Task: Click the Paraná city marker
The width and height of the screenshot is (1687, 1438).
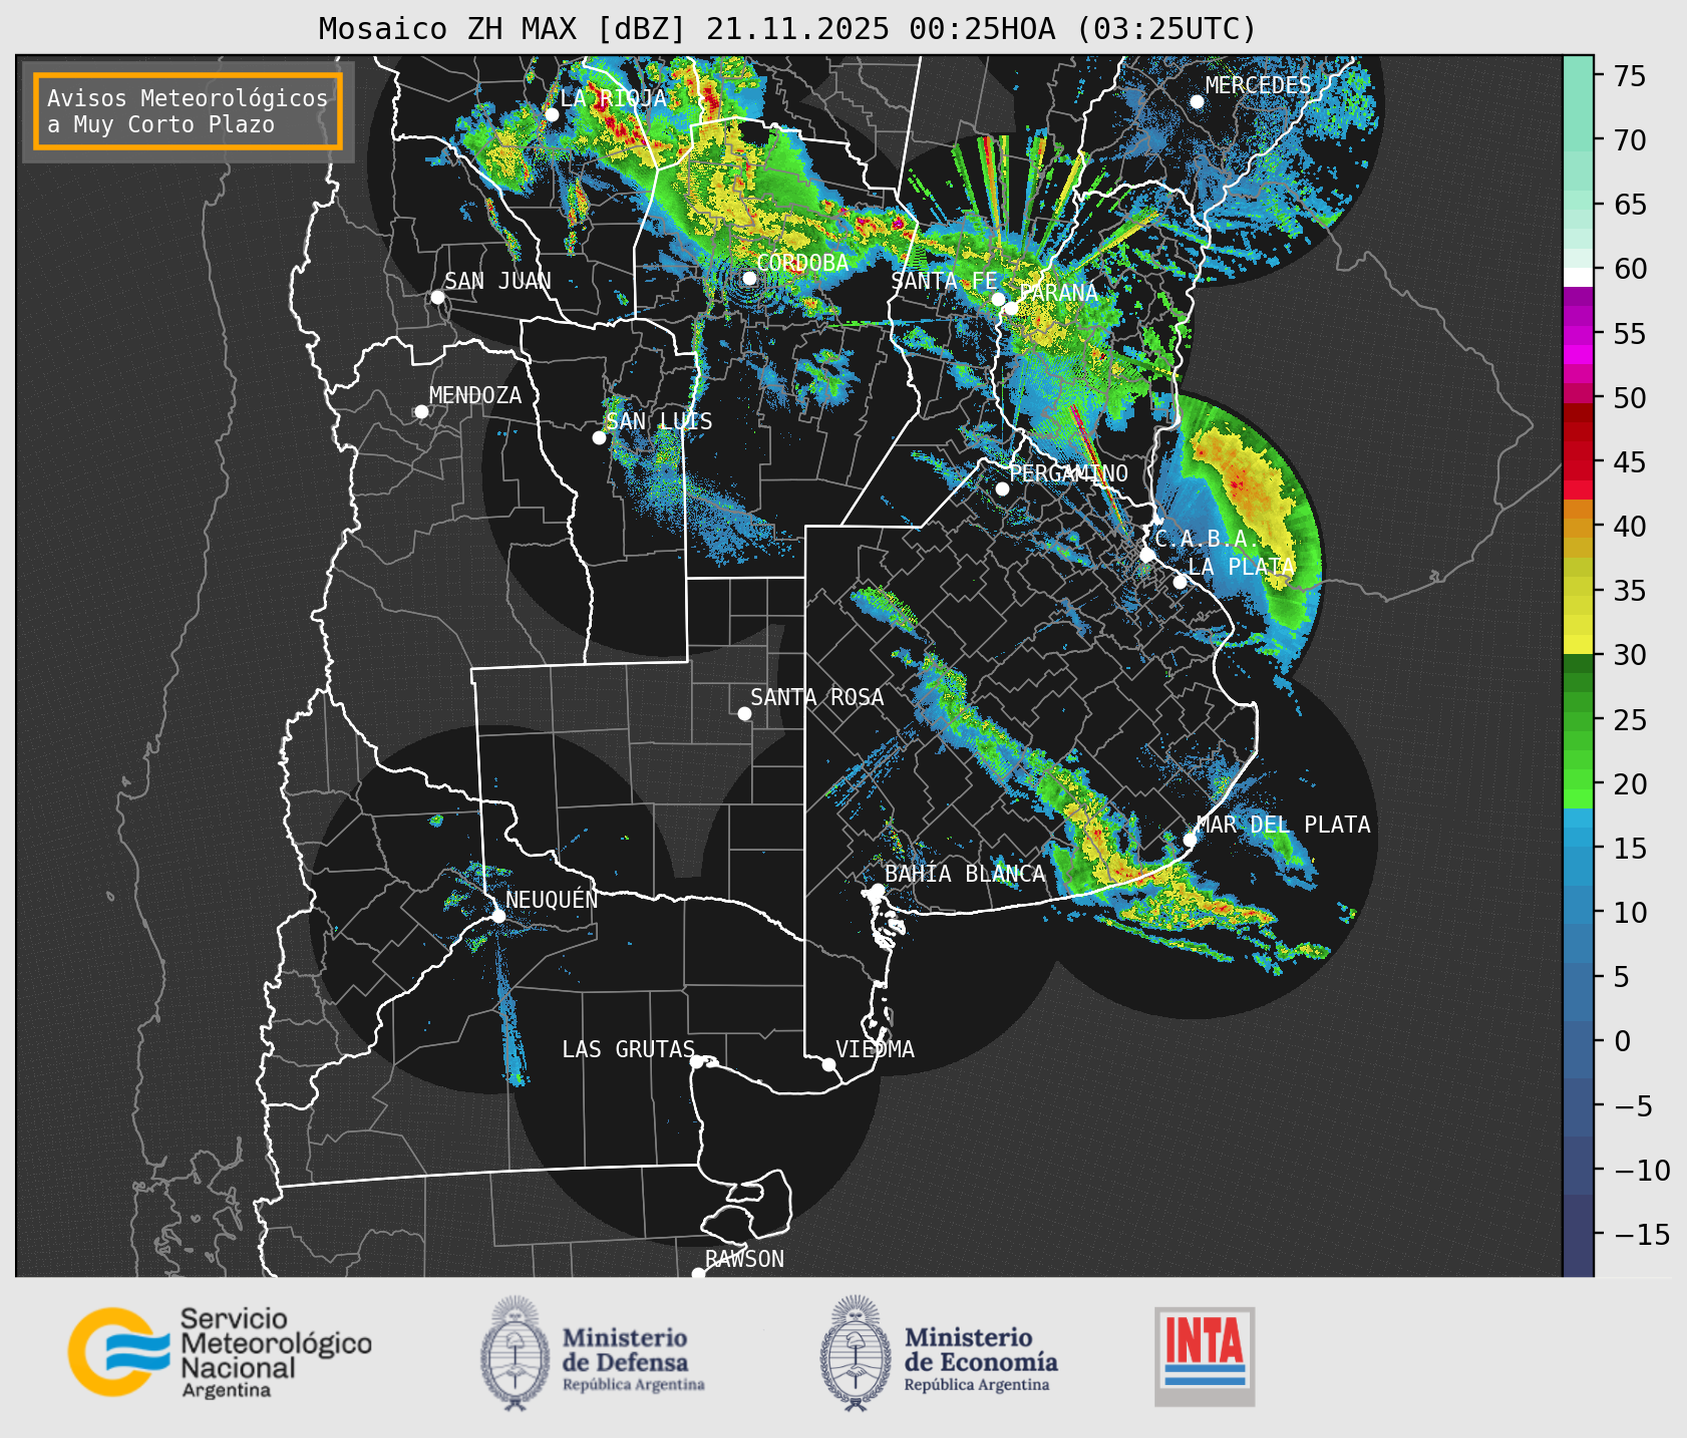Action: tap(1011, 308)
